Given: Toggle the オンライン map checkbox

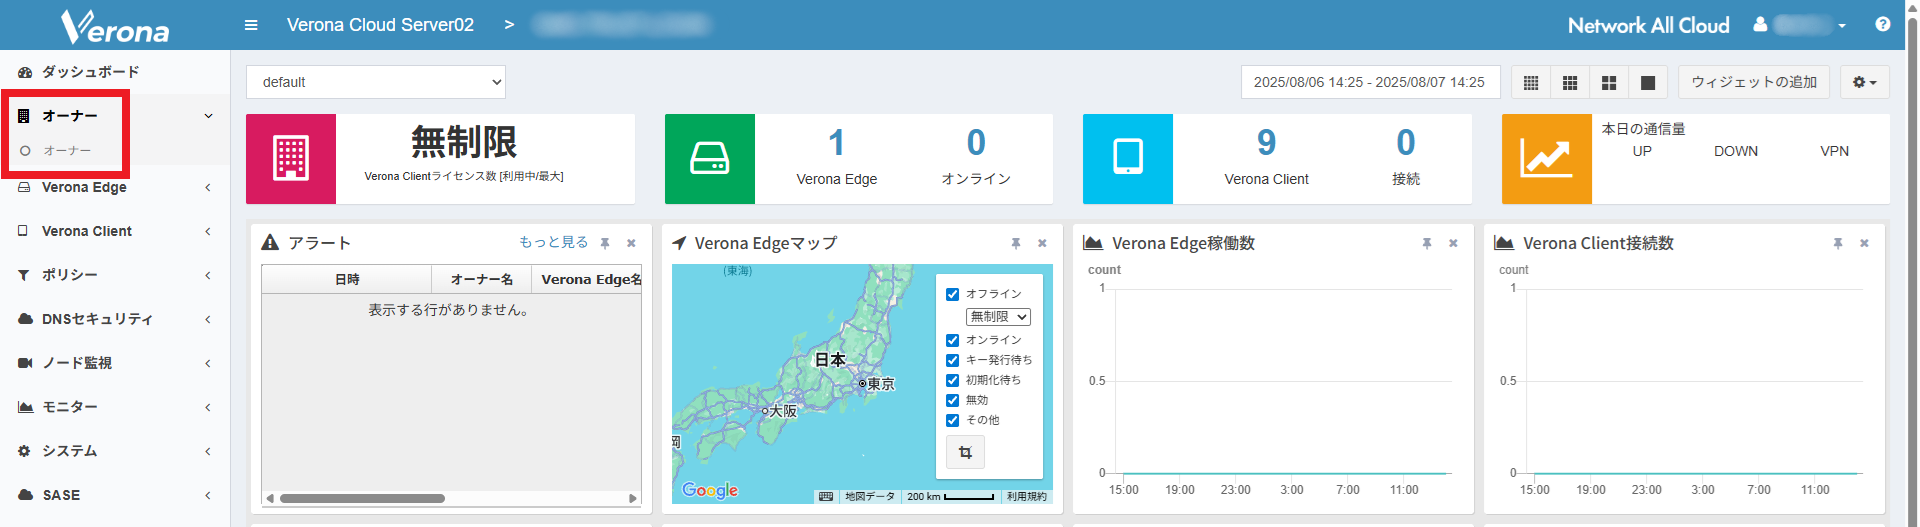Looking at the screenshot, I should [953, 340].
